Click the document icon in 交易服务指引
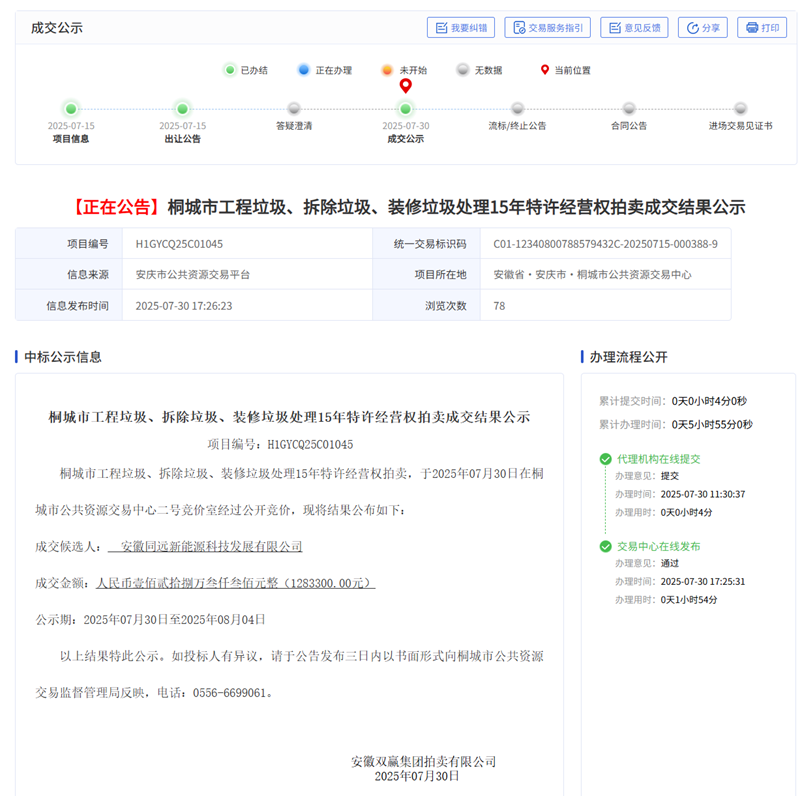Image resolution: width=800 pixels, height=796 pixels. pos(519,28)
